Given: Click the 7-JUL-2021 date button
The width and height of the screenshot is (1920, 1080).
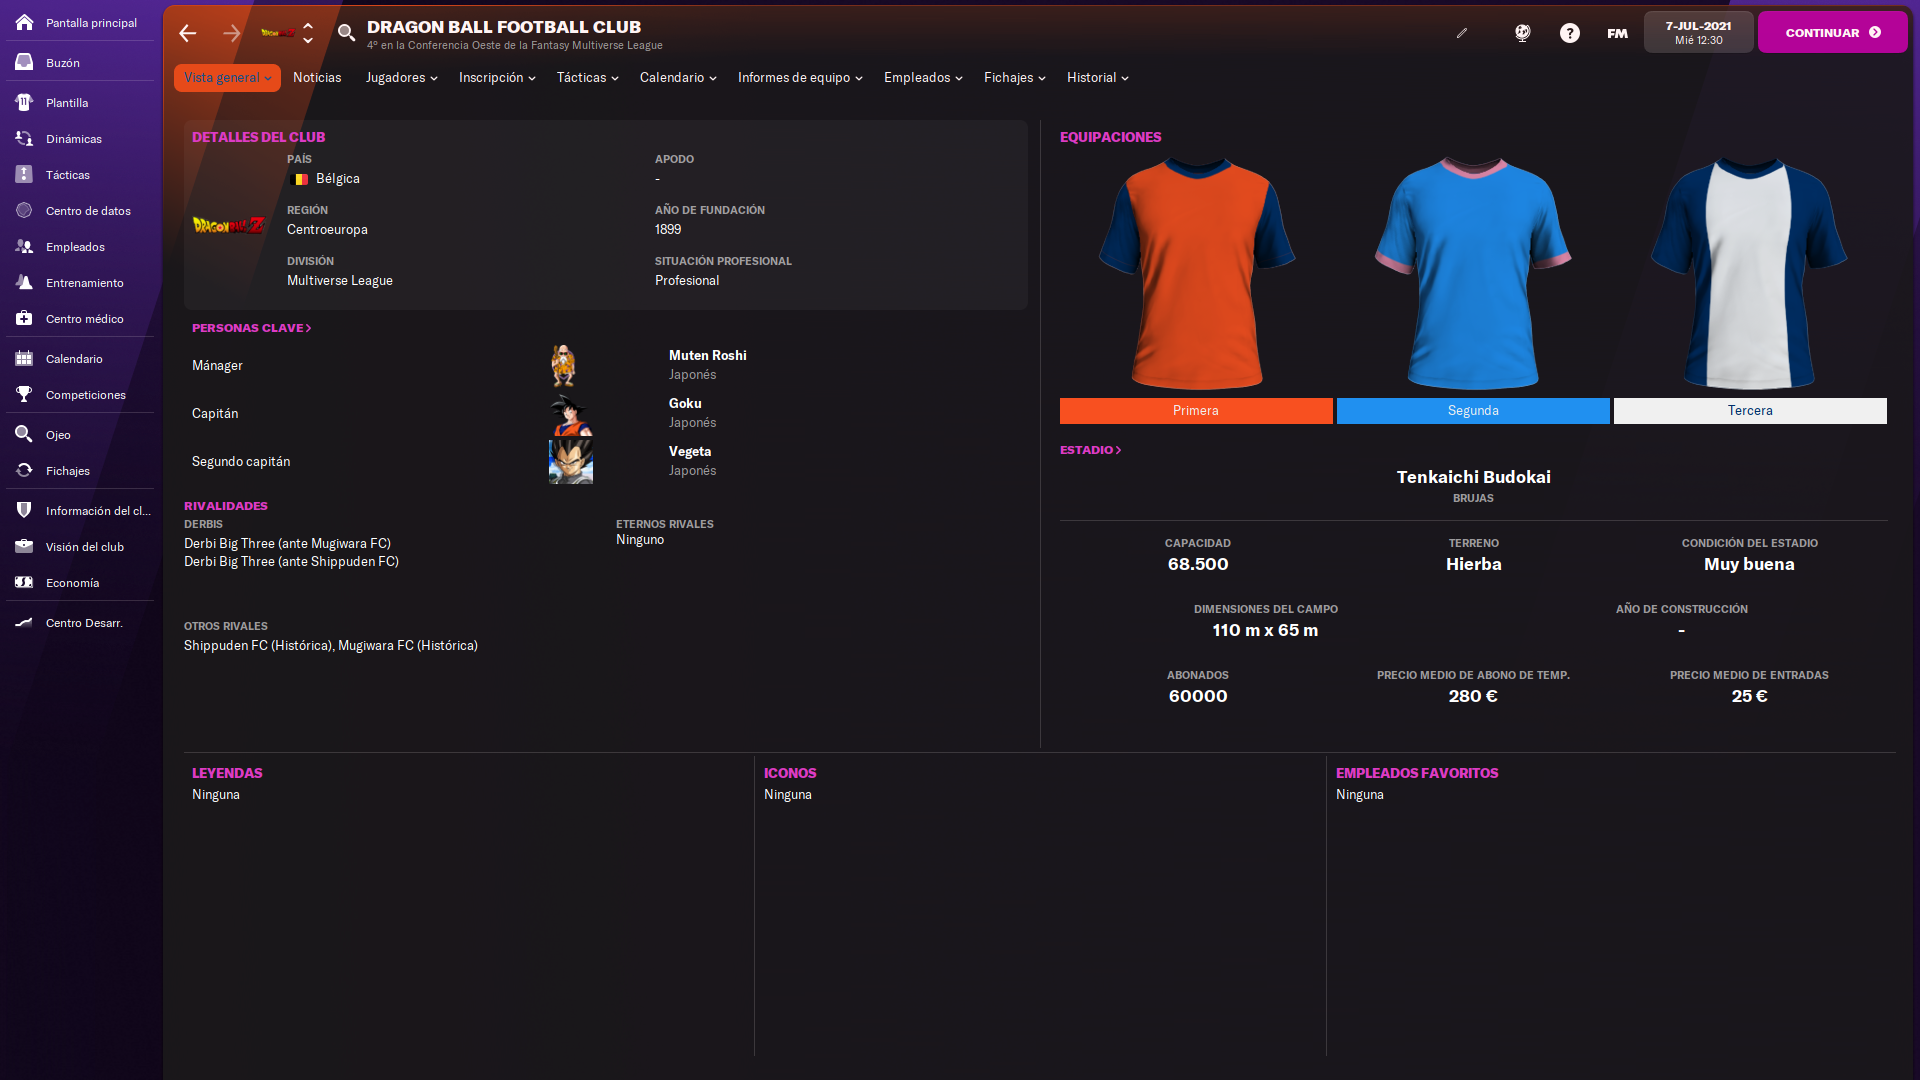Looking at the screenshot, I should [1698, 33].
